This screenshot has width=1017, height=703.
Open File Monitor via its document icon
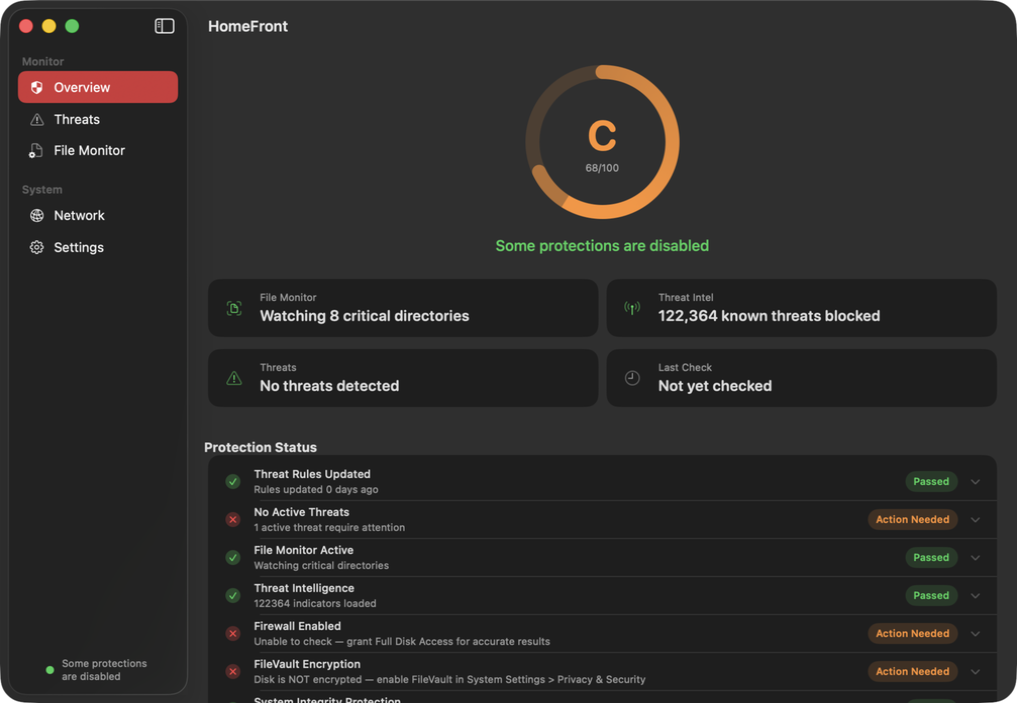click(x=36, y=150)
